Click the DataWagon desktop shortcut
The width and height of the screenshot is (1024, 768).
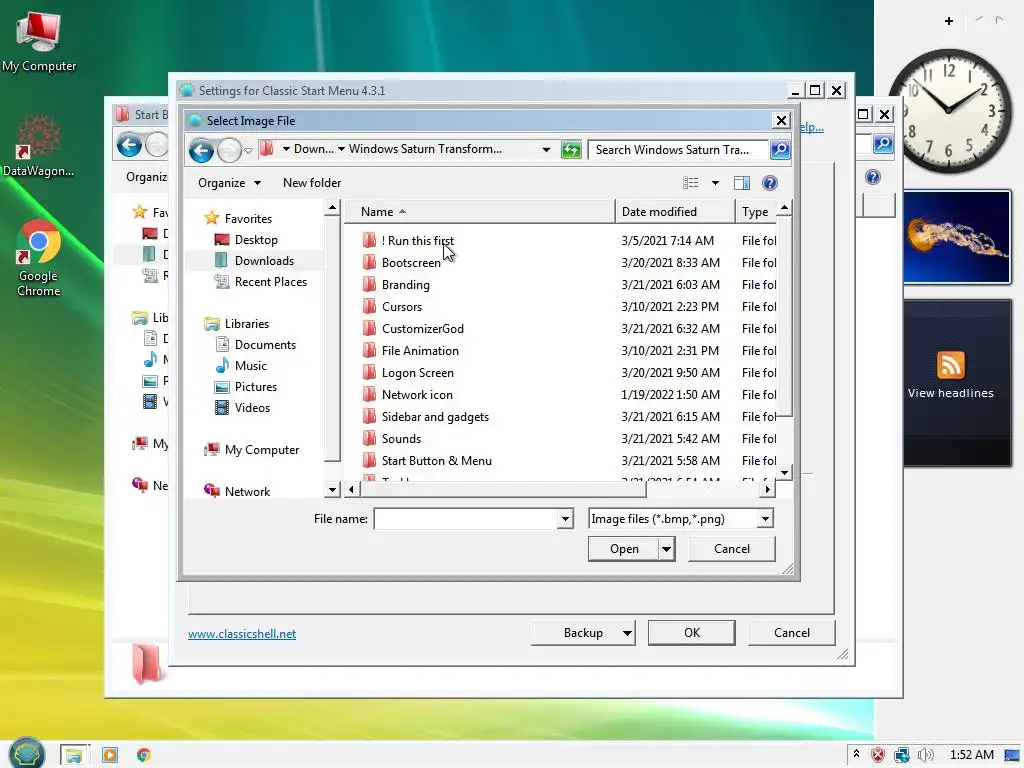[x=38, y=147]
